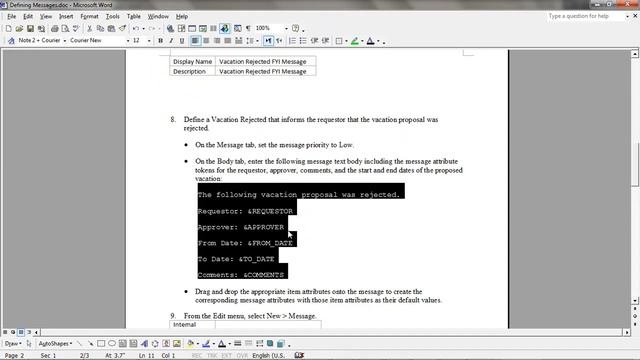Screen dimensions: 640x360
Task: Apply bulleted list formatting
Action: coord(303,41)
